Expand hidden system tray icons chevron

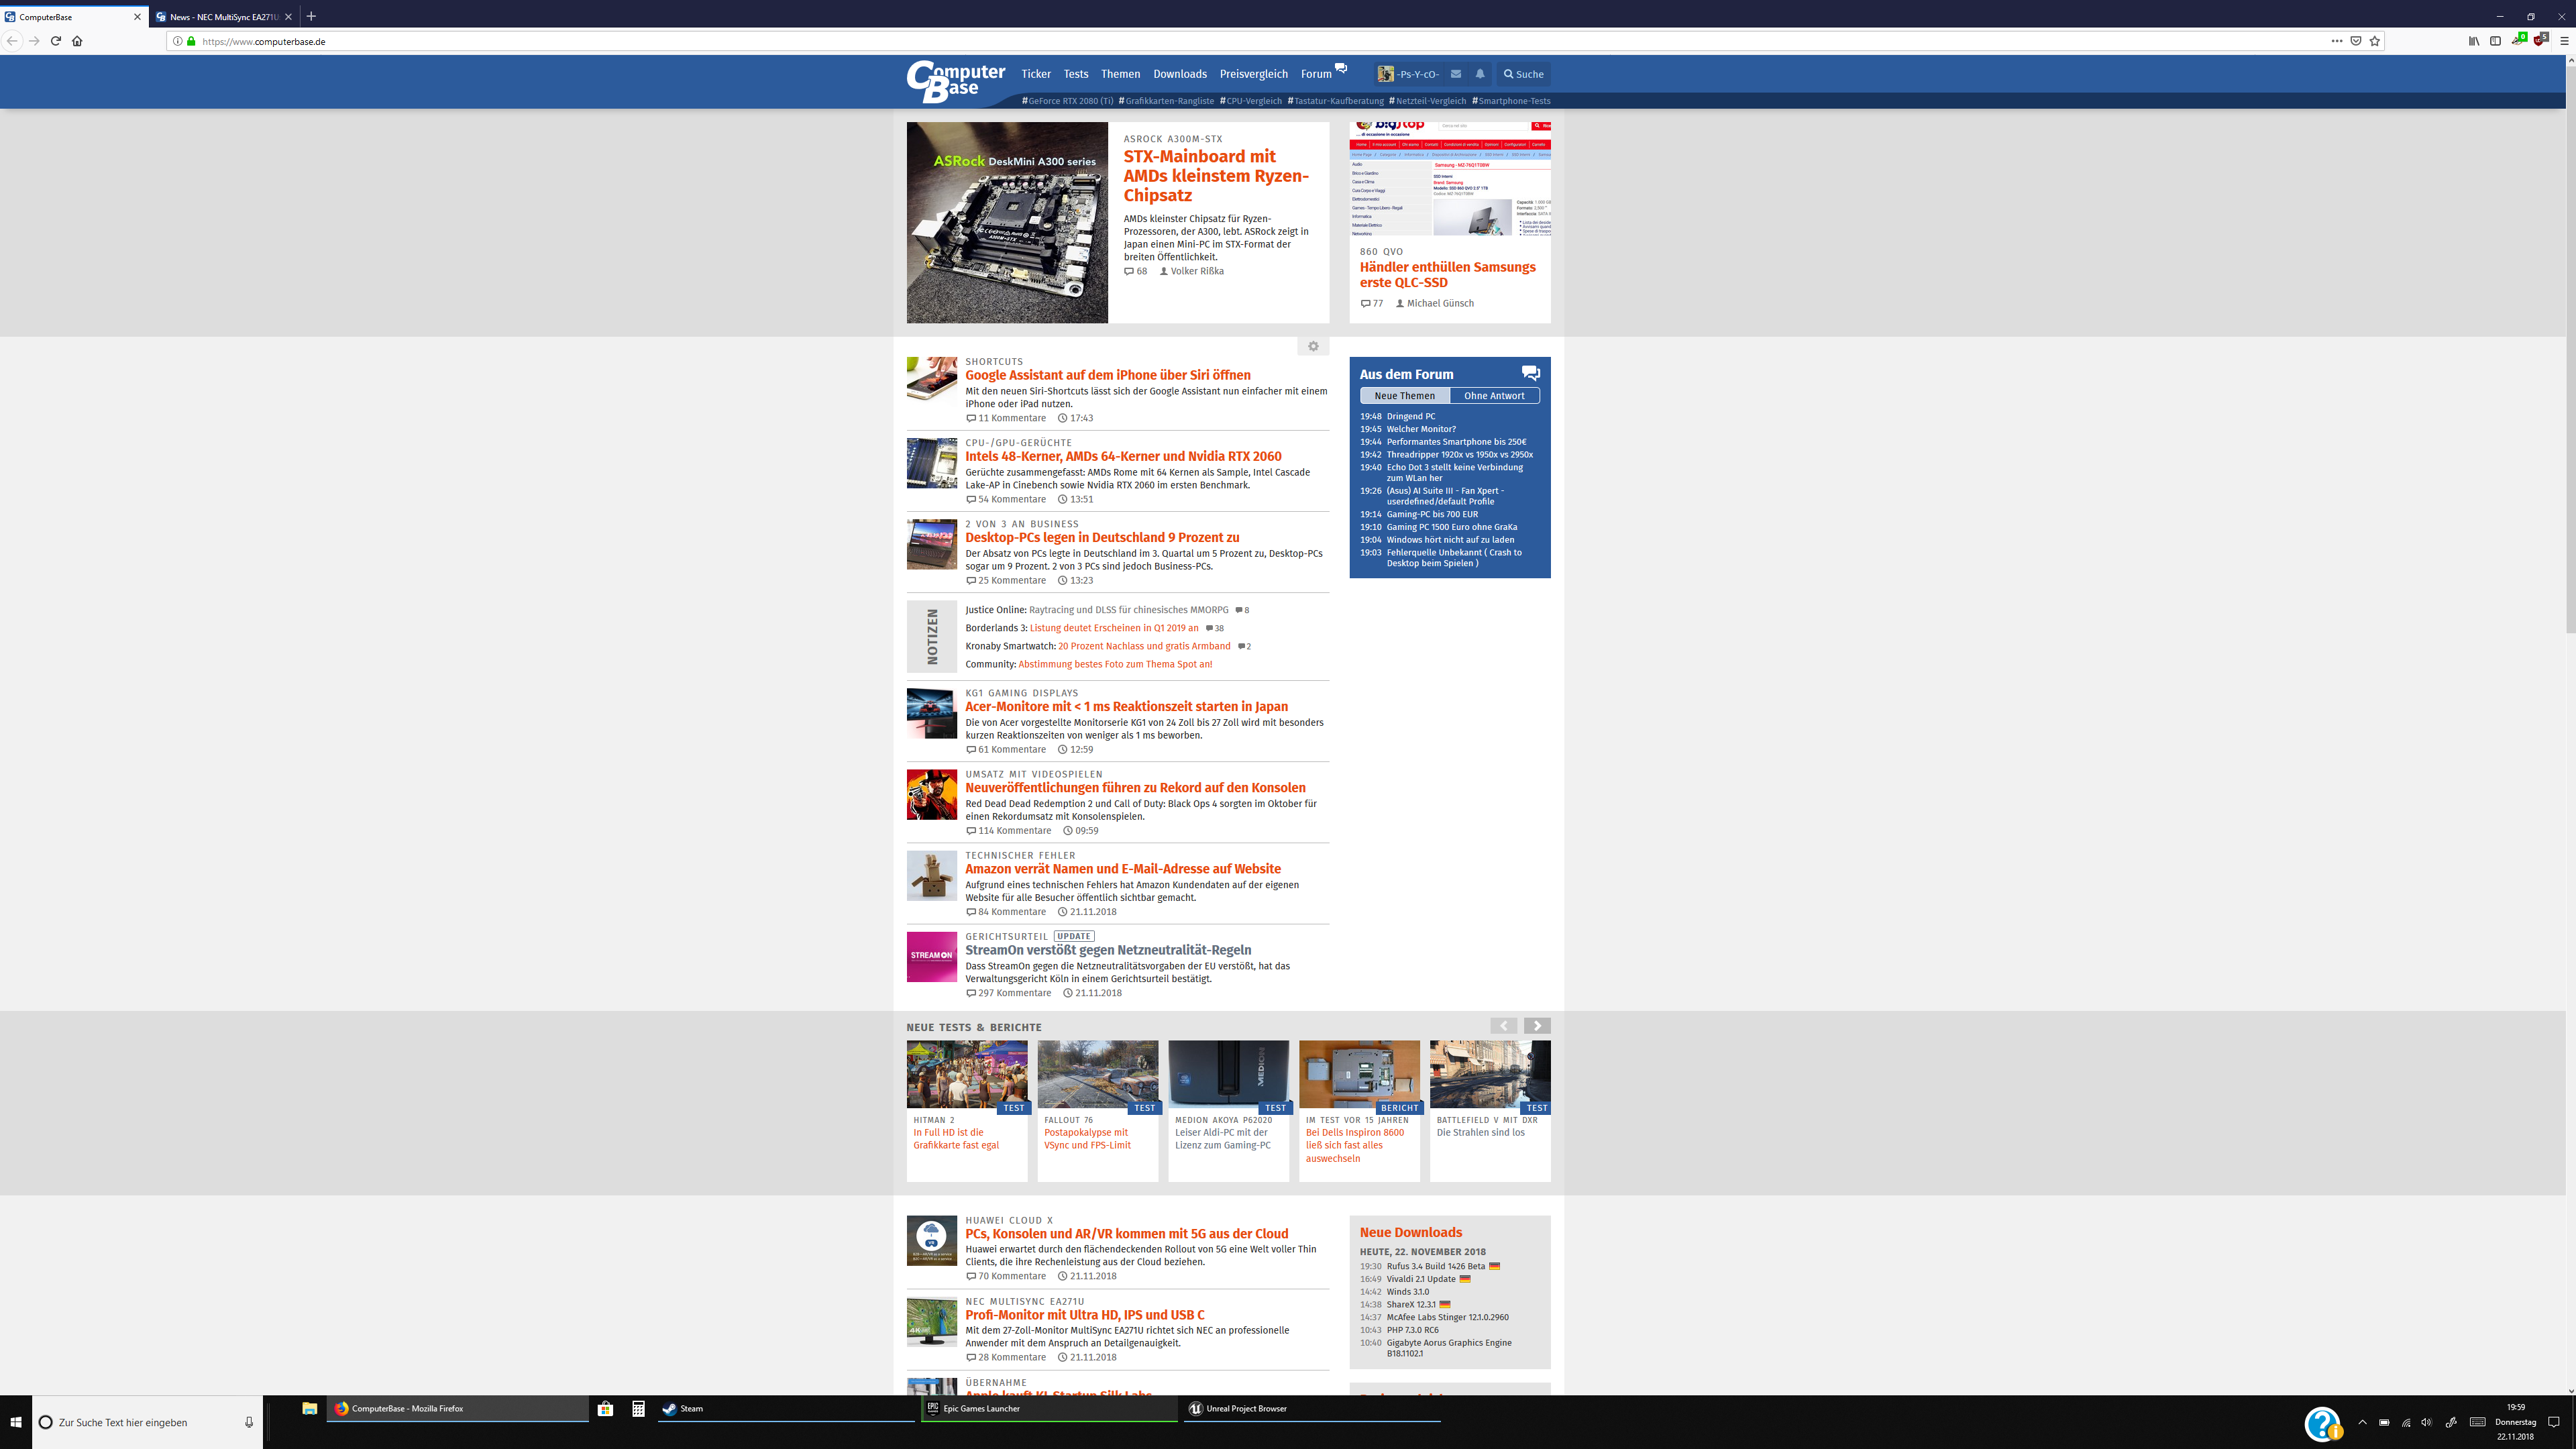point(2362,1422)
